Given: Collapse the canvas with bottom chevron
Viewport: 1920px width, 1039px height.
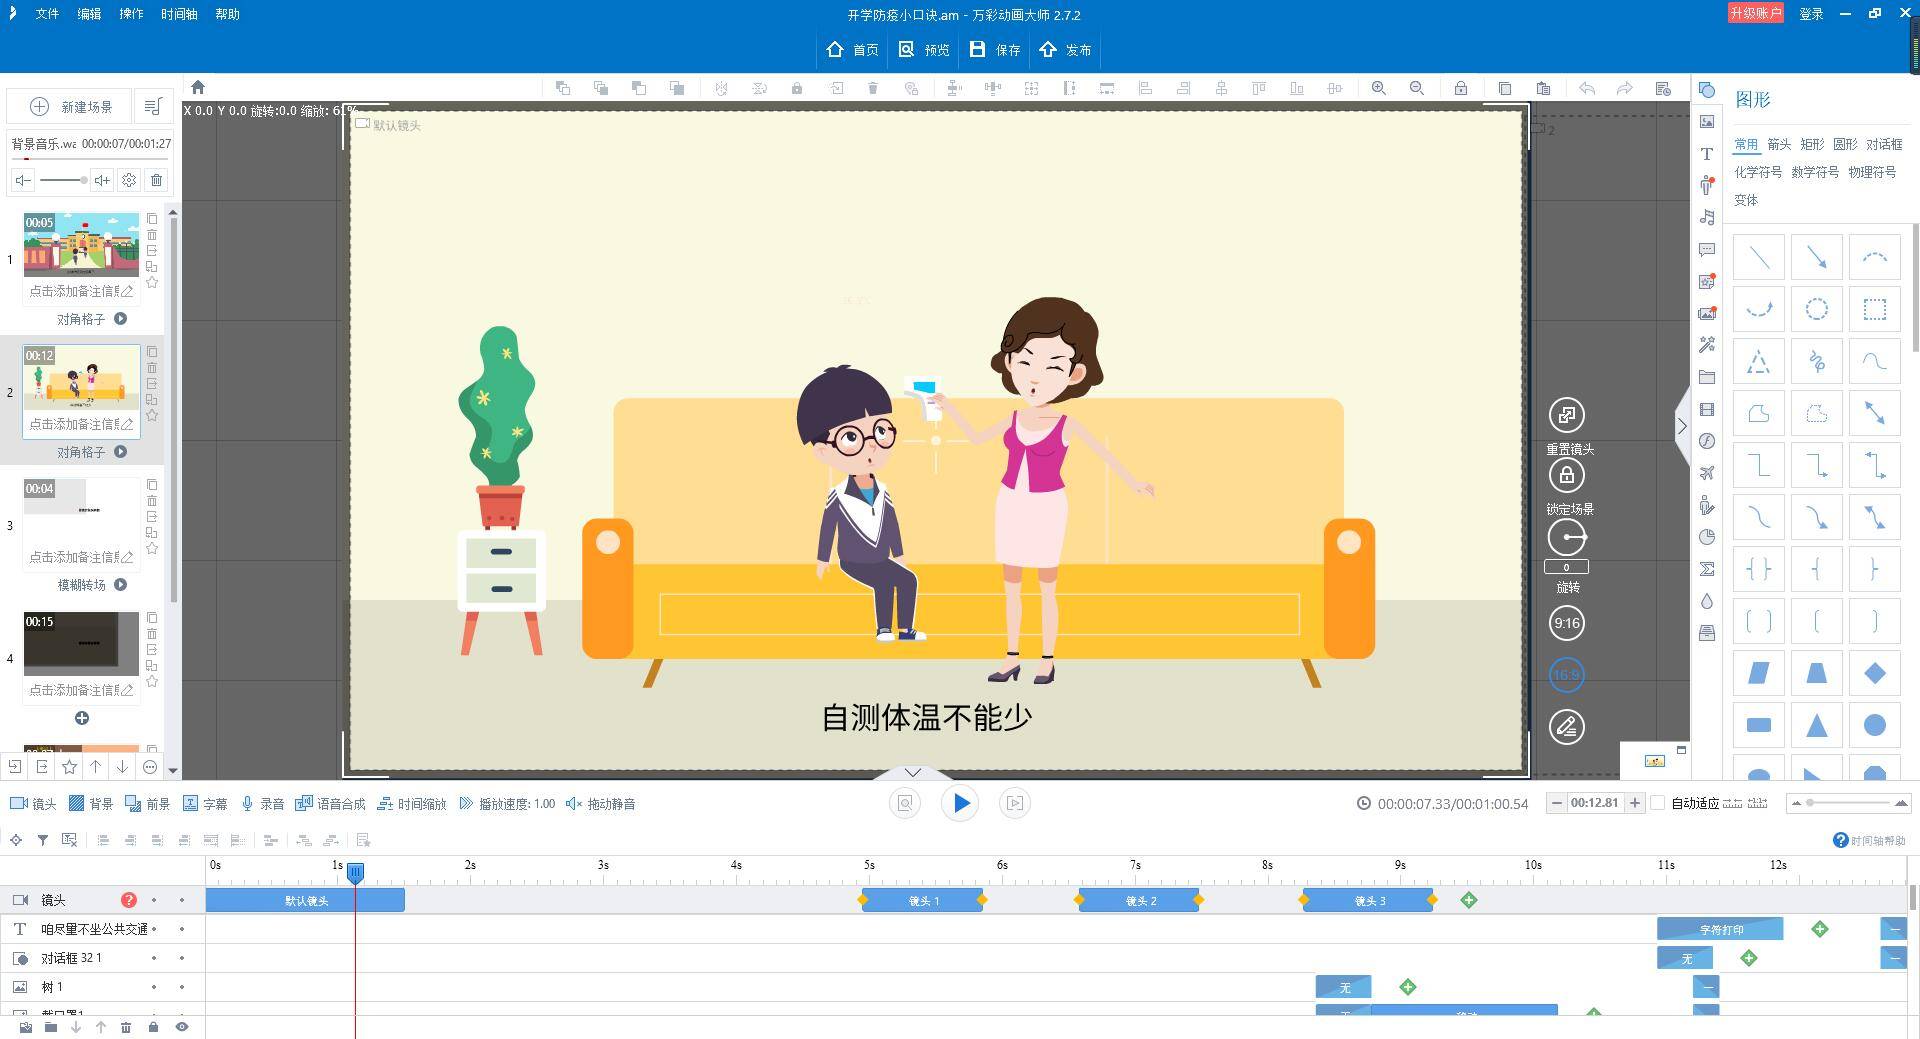Looking at the screenshot, I should tap(912, 772).
